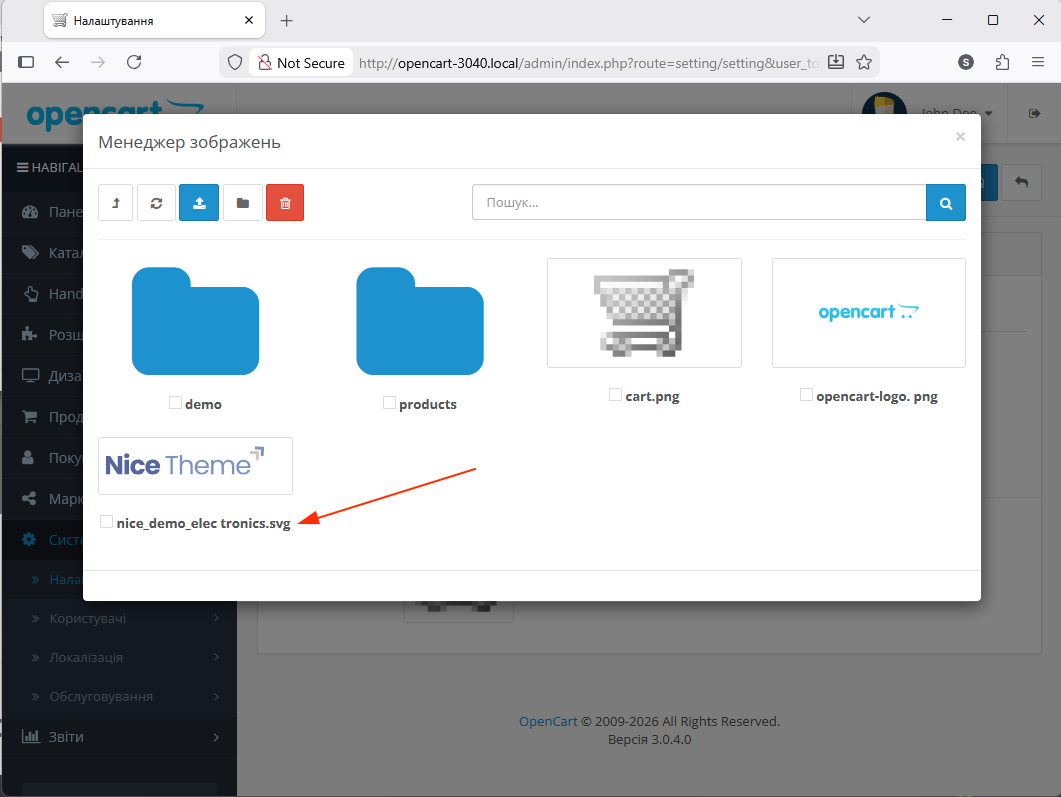Toggle the НАВІГАЦІЯ hamburger menu

coord(22,167)
